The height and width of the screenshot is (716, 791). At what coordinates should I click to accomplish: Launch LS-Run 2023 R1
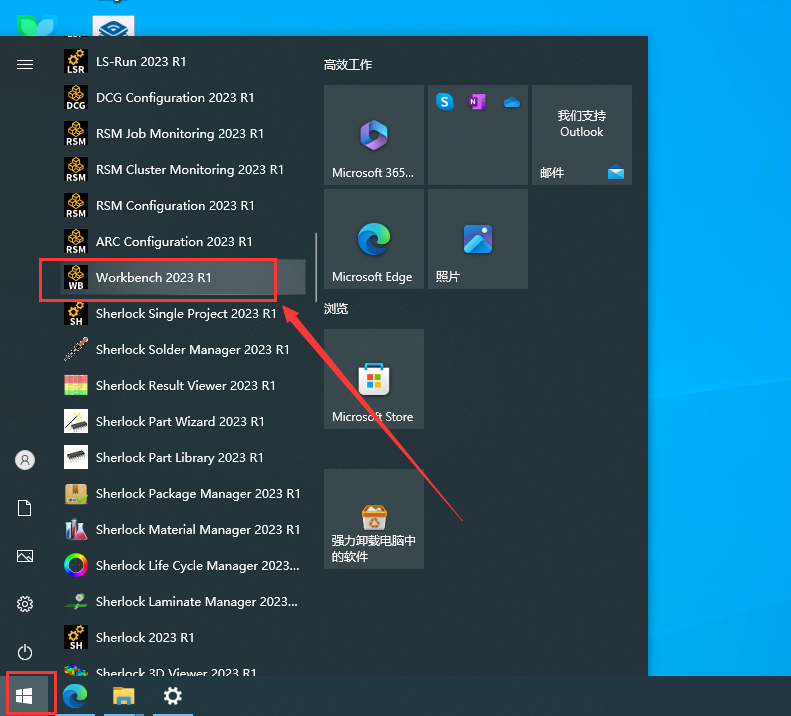(140, 62)
